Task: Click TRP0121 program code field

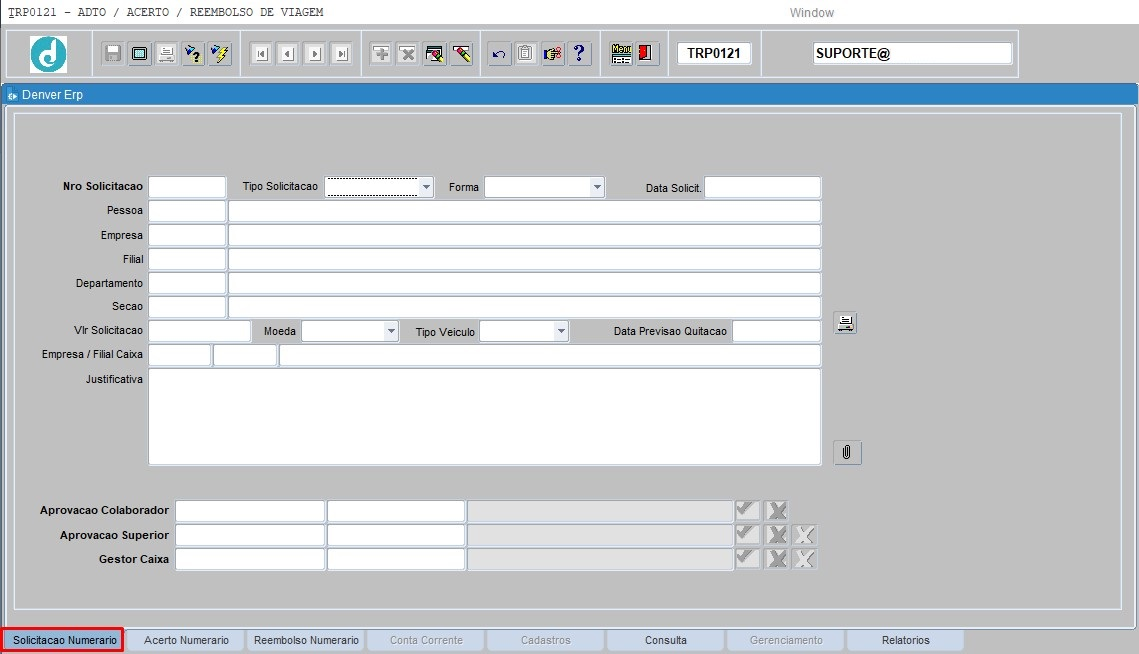Action: coord(714,53)
